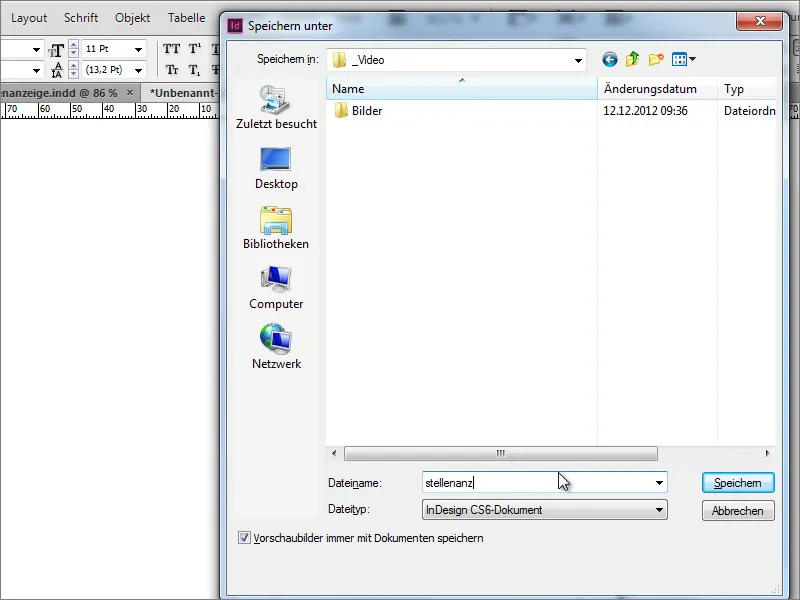Click Superscript T formatting icon
The height and width of the screenshot is (600, 800).
(x=195, y=49)
